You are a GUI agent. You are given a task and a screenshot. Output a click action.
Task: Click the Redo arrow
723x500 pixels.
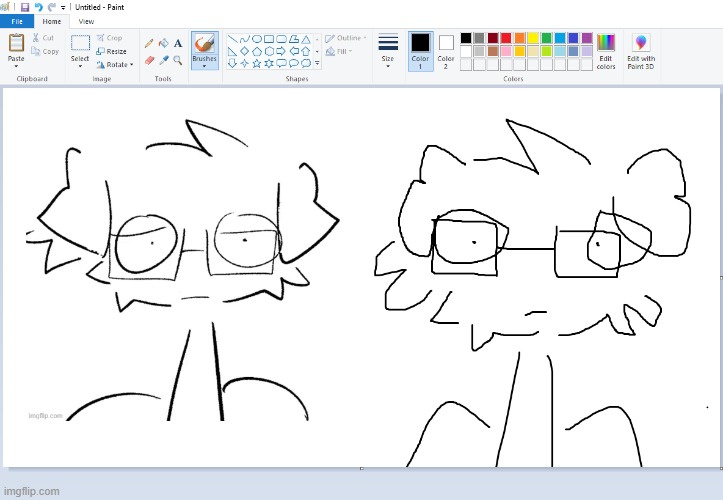52,7
